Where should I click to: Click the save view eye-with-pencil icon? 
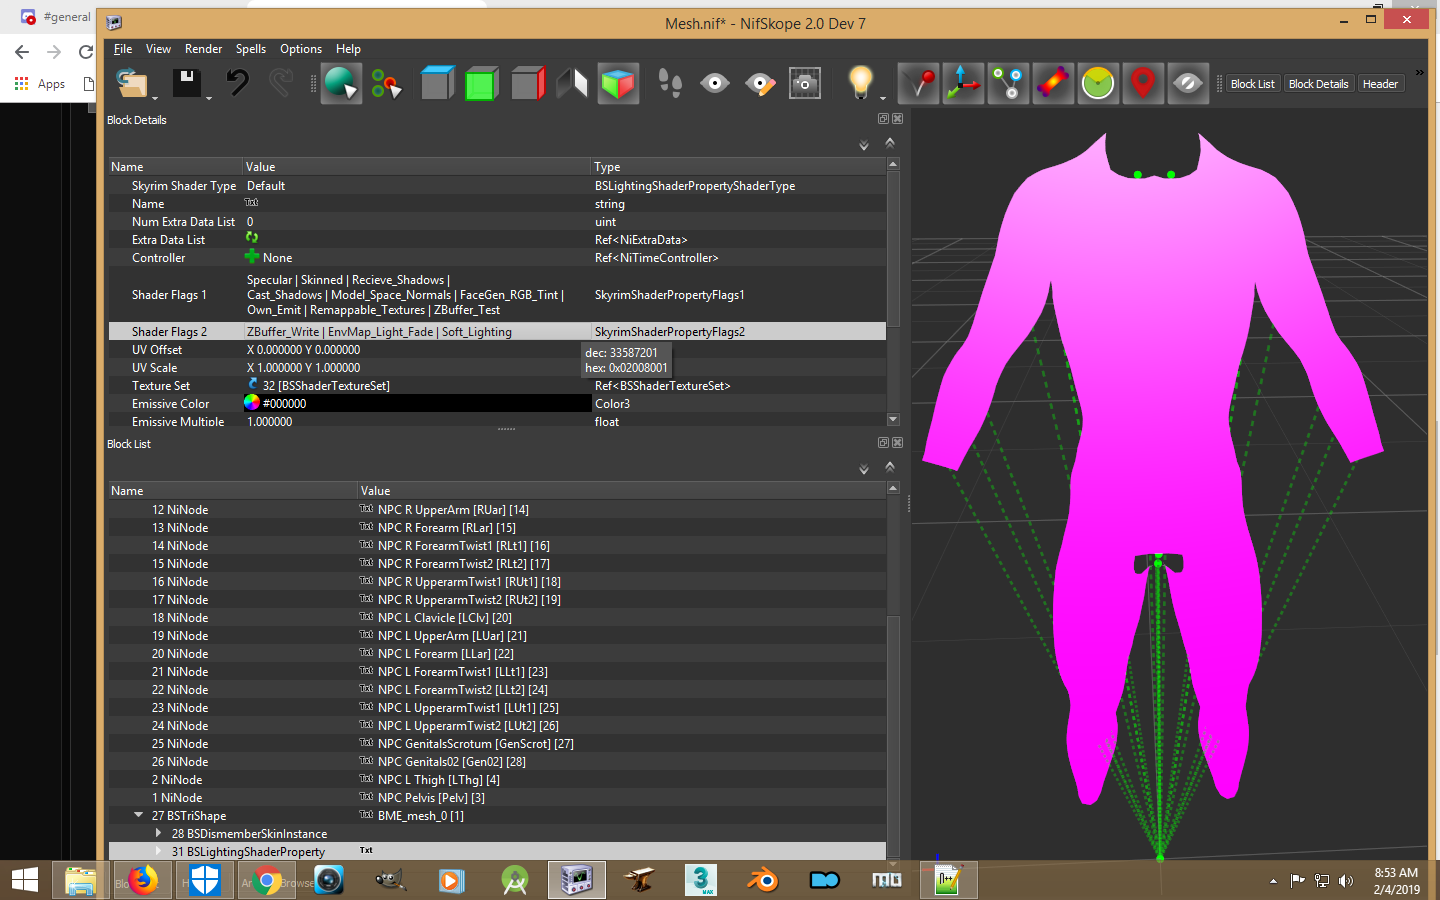coord(760,83)
